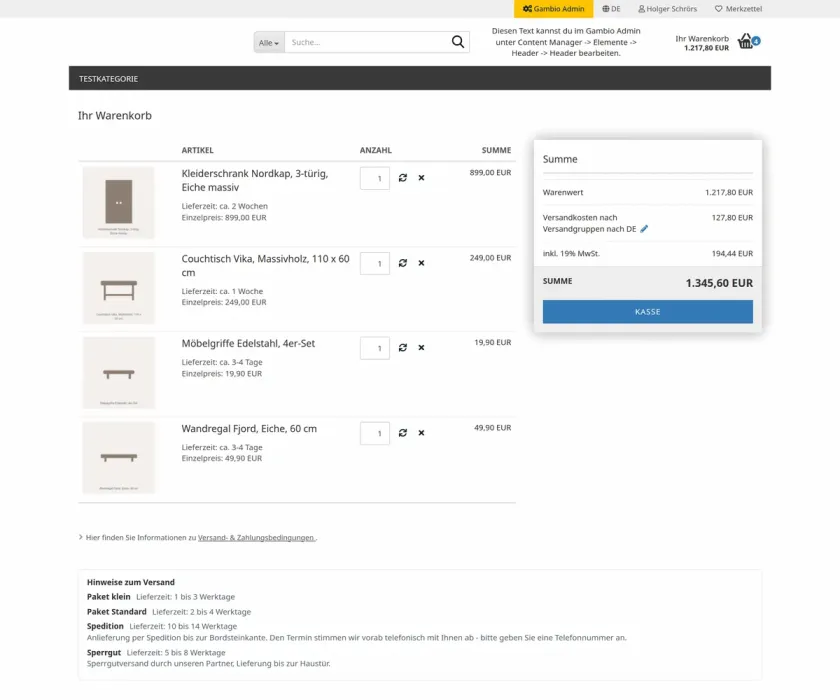Open Gambio Admin panel
The width and height of the screenshot is (840, 700).
click(x=553, y=9)
